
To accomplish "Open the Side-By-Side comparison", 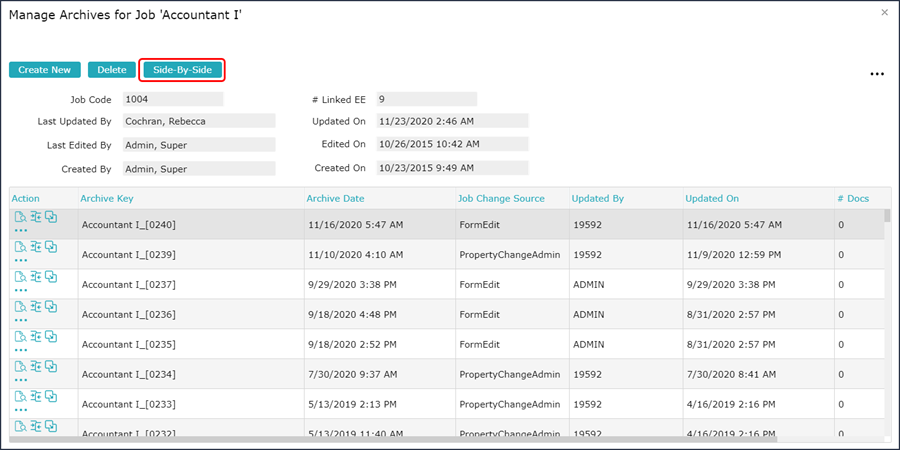I will pyautogui.click(x=182, y=70).
